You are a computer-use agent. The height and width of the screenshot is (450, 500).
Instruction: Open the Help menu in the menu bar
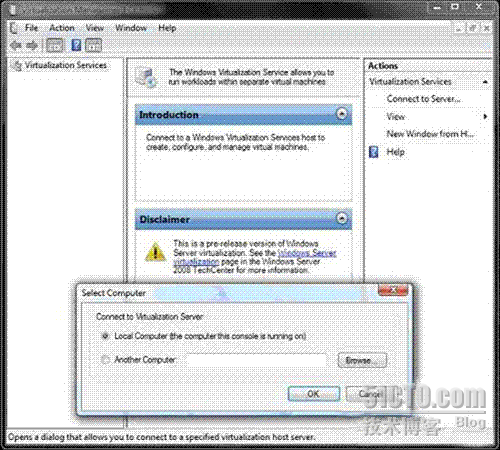[x=167, y=28]
